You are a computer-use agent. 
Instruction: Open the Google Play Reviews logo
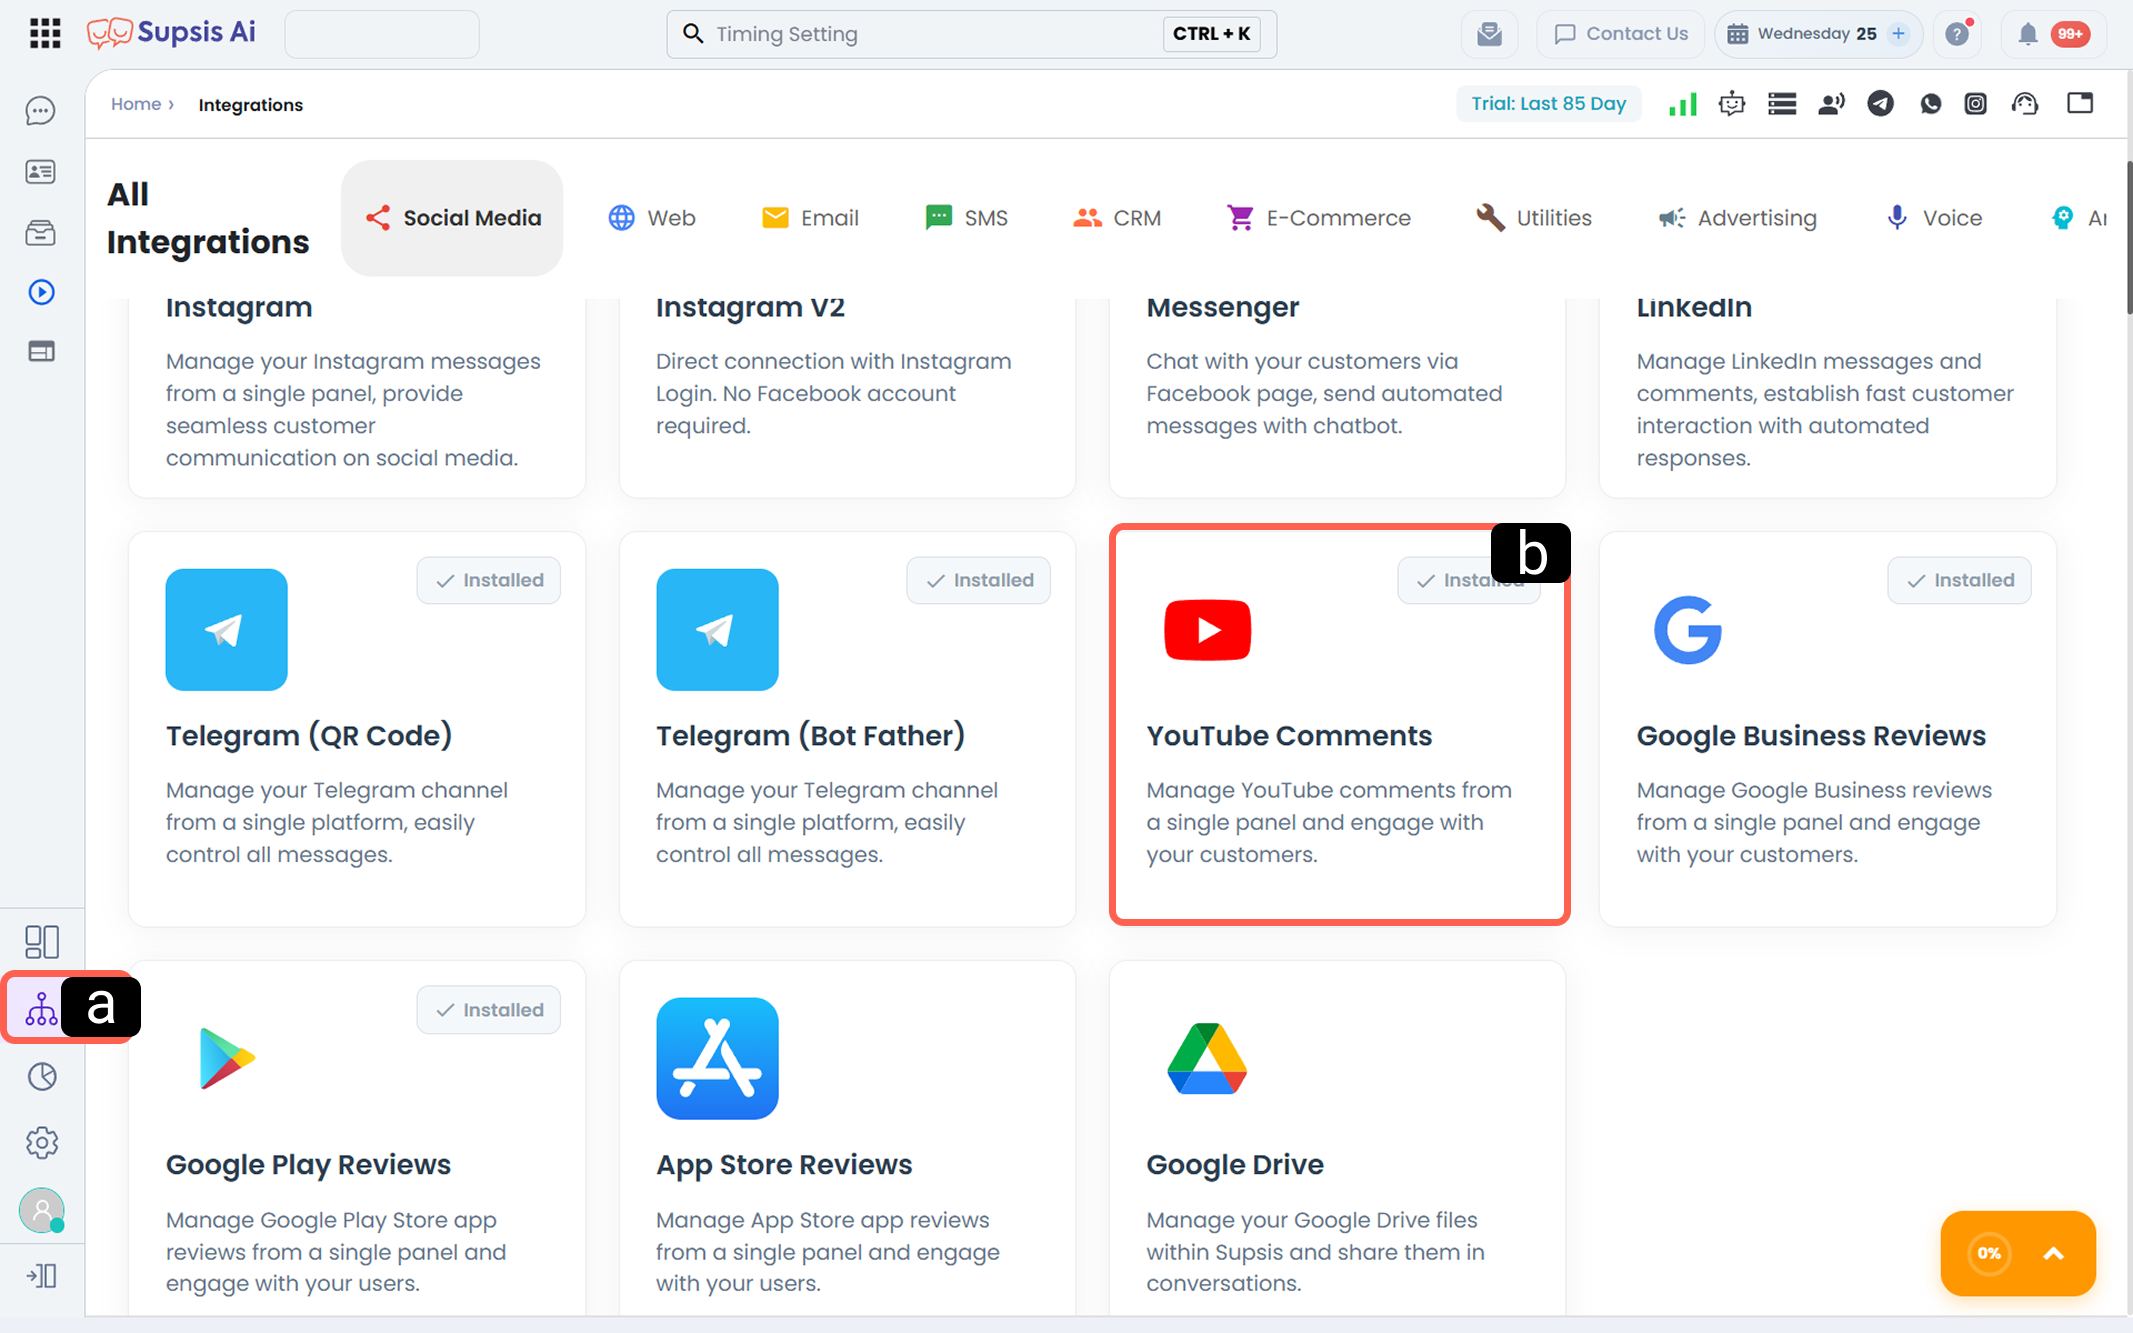(228, 1058)
